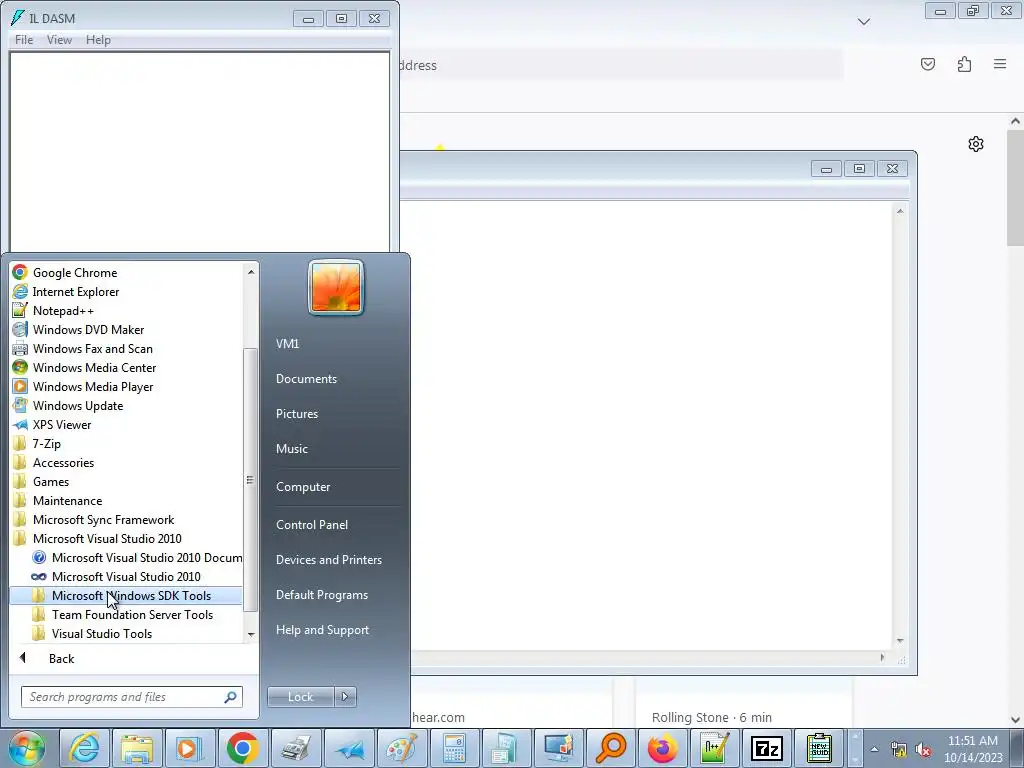This screenshot has height=768, width=1024.
Task: Expand the Microsoft Sync Framework folder
Action: click(126, 519)
